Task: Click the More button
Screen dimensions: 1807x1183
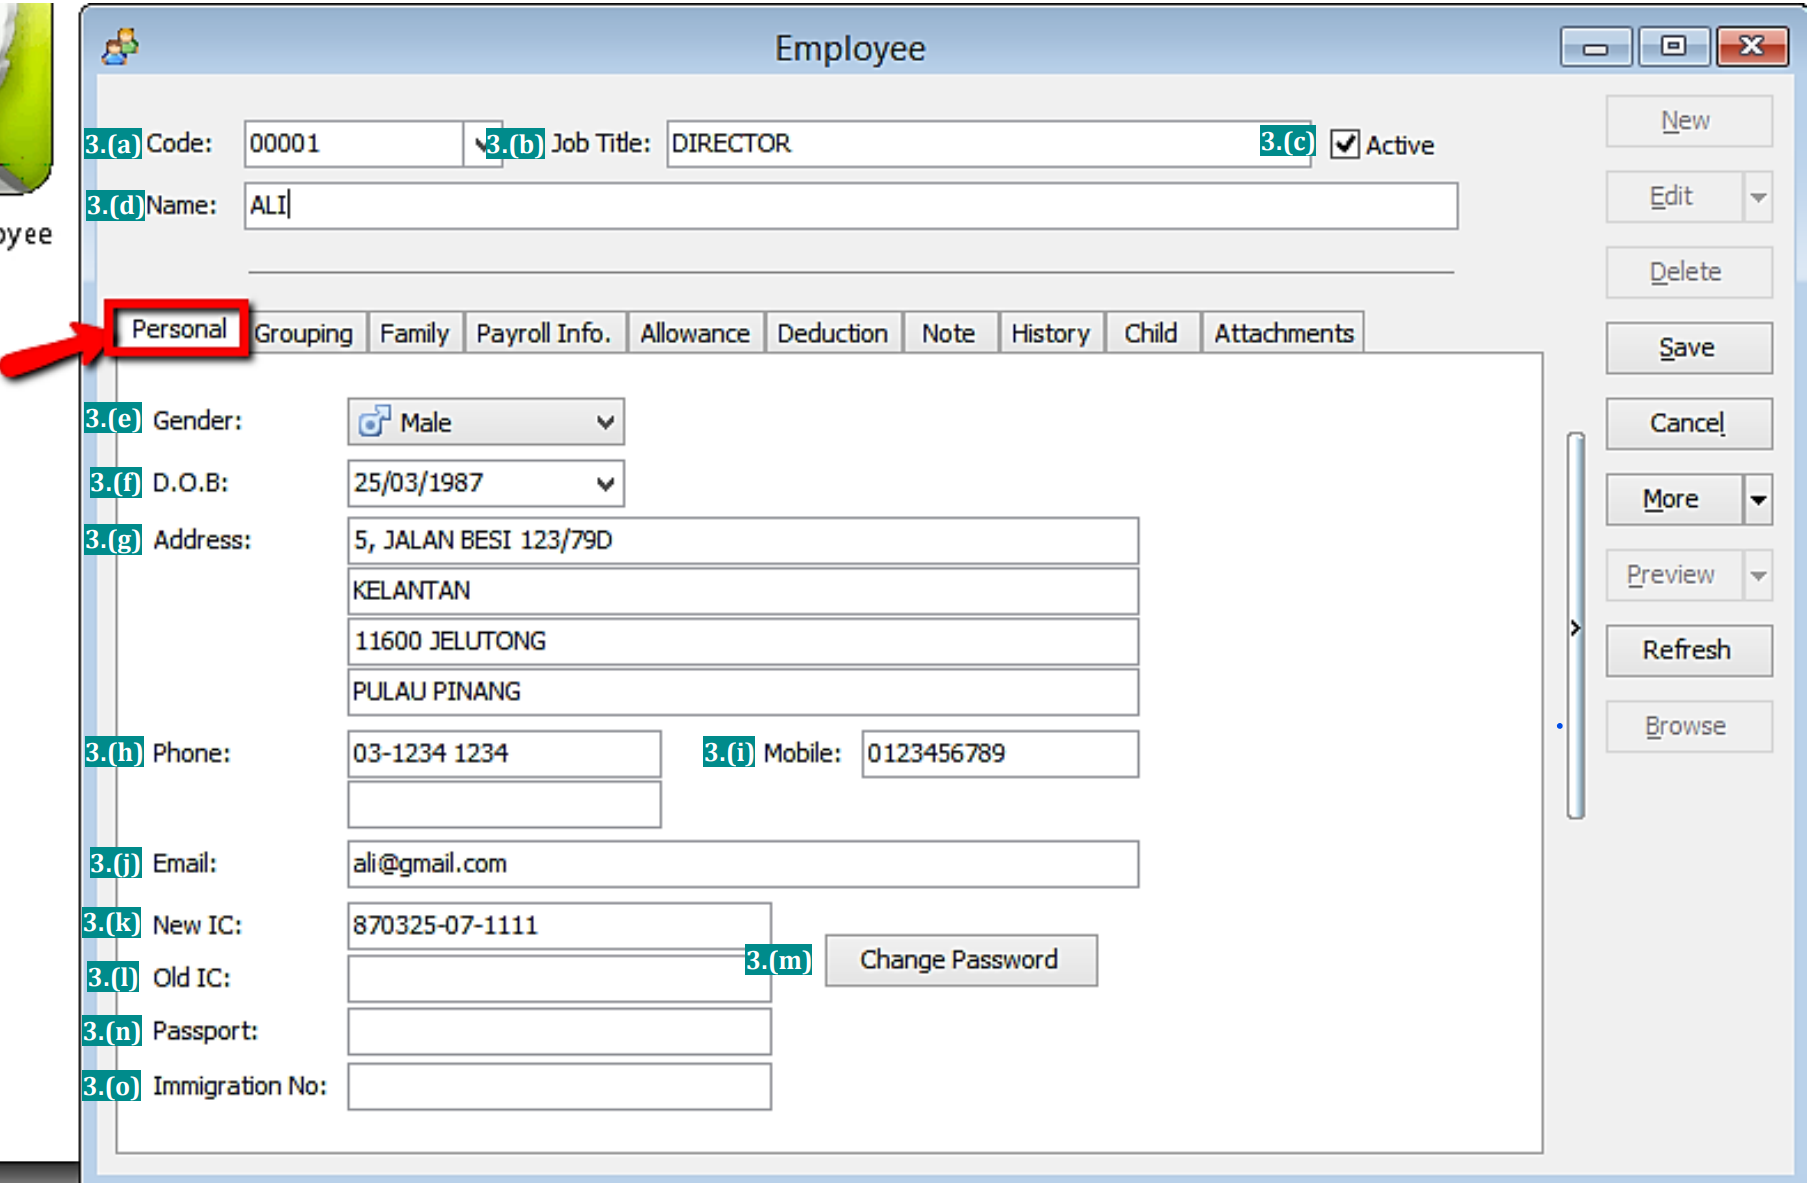Action: click(x=1675, y=499)
